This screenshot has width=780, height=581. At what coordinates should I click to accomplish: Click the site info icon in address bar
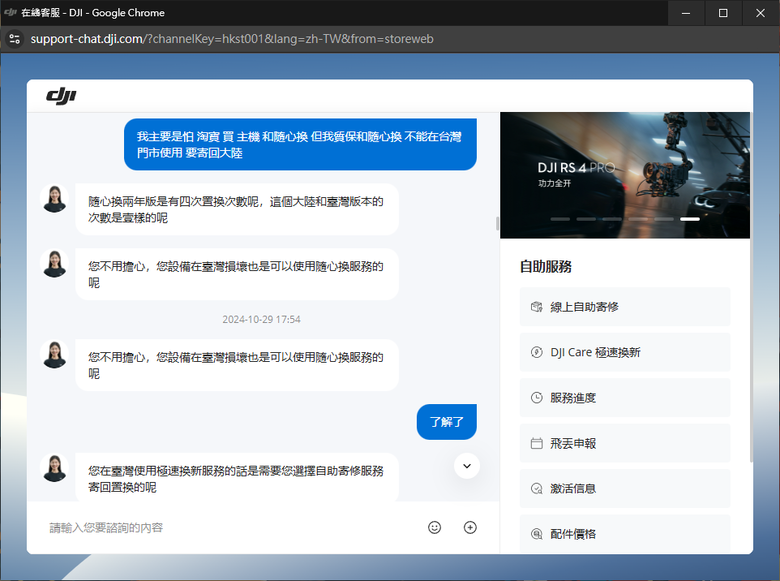[x=15, y=39]
